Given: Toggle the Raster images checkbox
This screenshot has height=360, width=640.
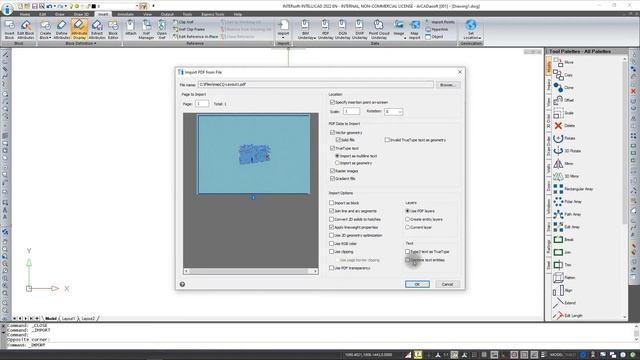Looking at the screenshot, I should (332, 171).
